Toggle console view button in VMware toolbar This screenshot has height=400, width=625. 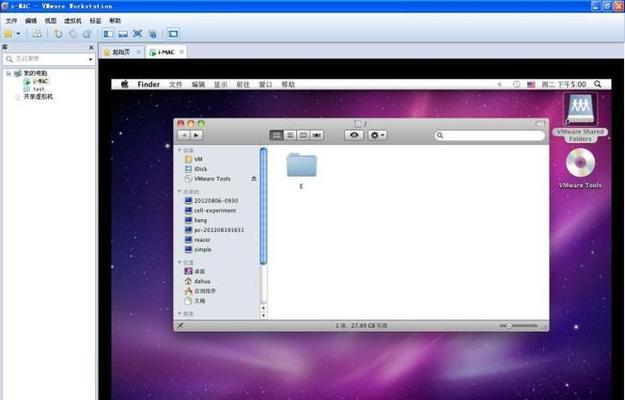click(173, 34)
